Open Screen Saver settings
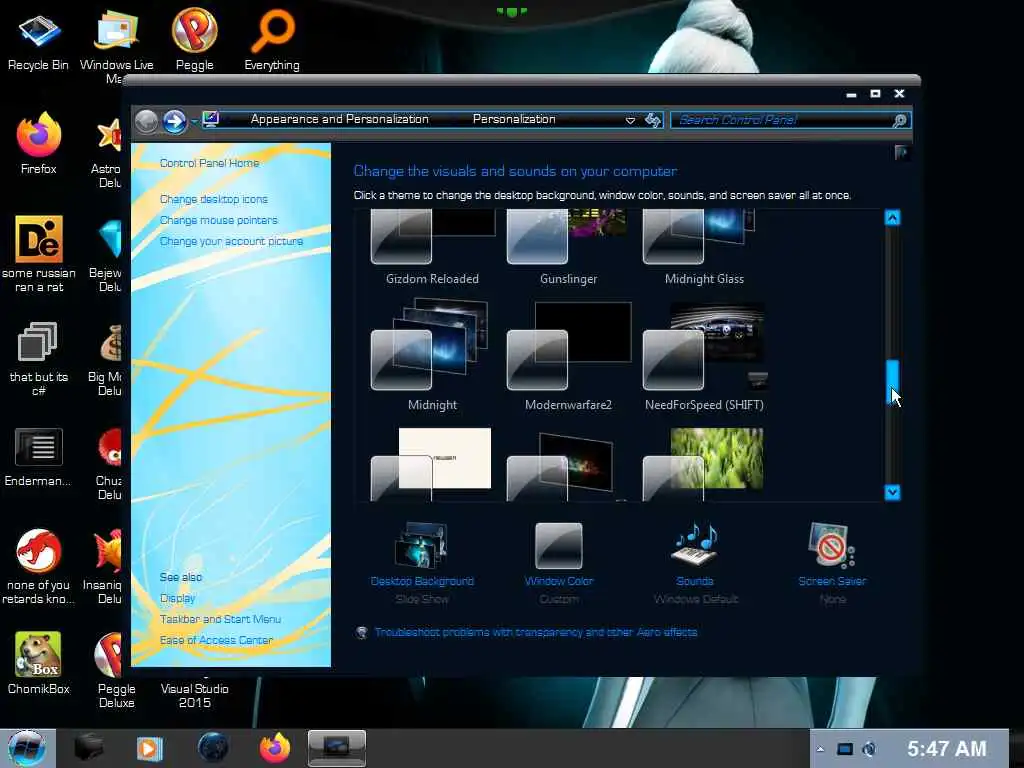This screenshot has height=768, width=1024. (x=832, y=563)
